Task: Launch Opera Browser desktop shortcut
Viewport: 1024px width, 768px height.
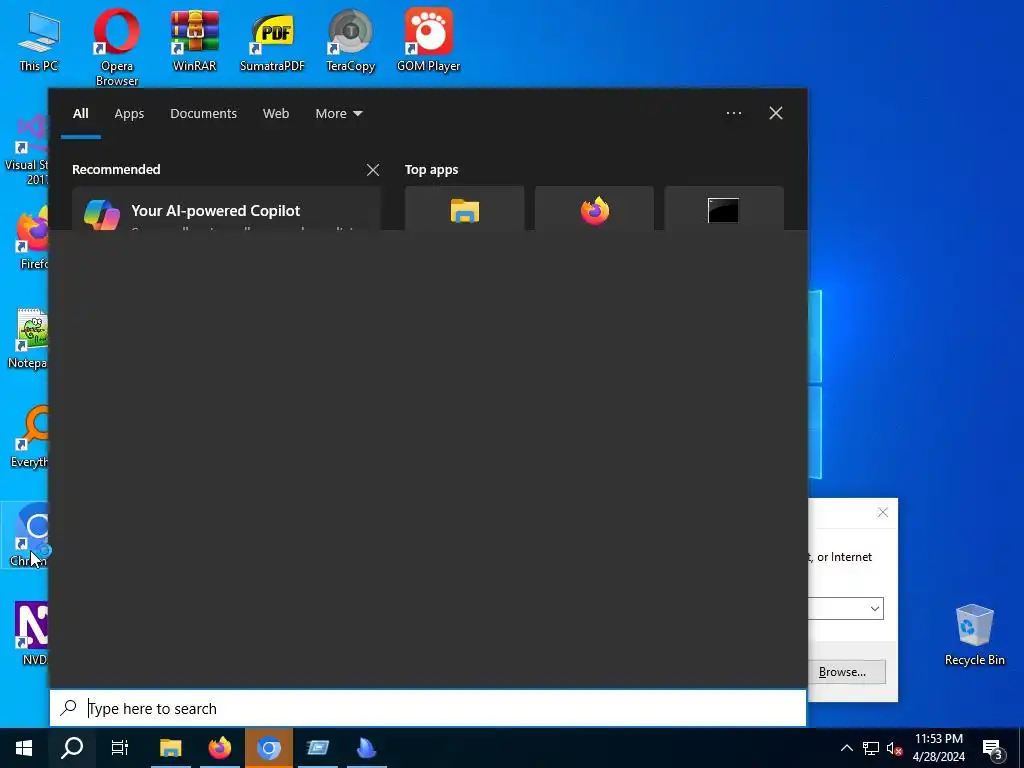Action: (x=117, y=47)
